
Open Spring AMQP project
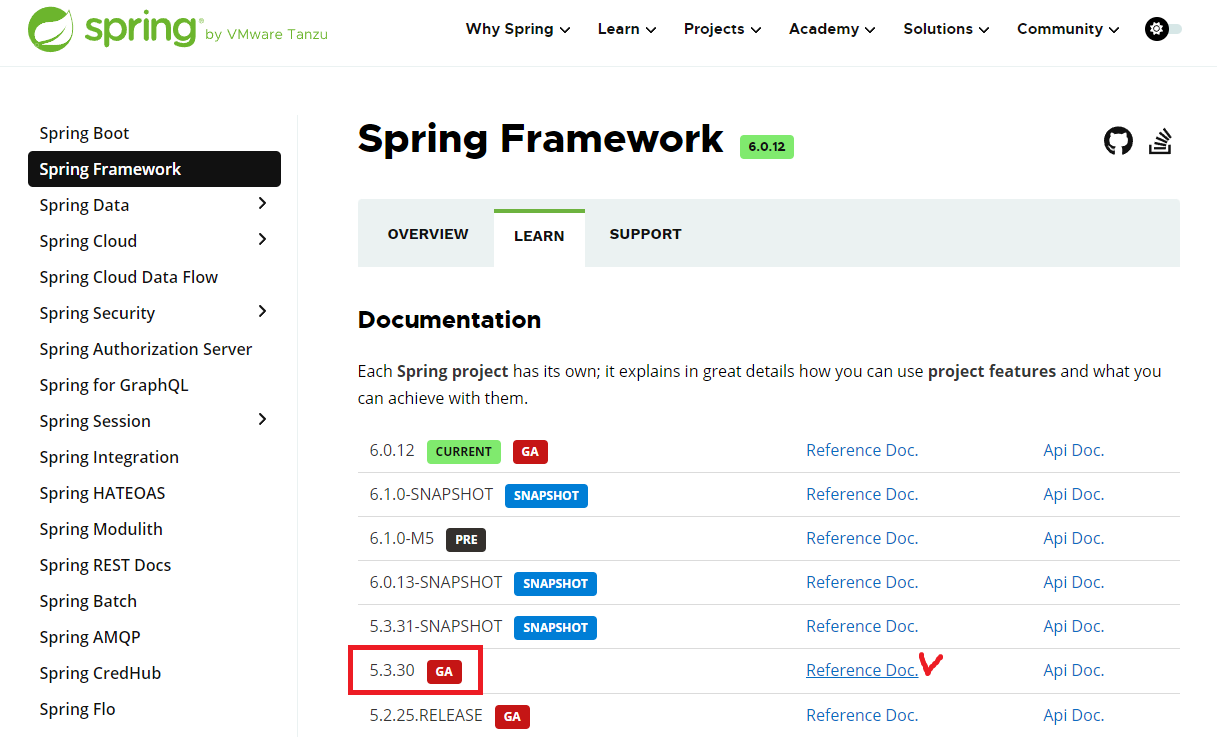(x=90, y=637)
